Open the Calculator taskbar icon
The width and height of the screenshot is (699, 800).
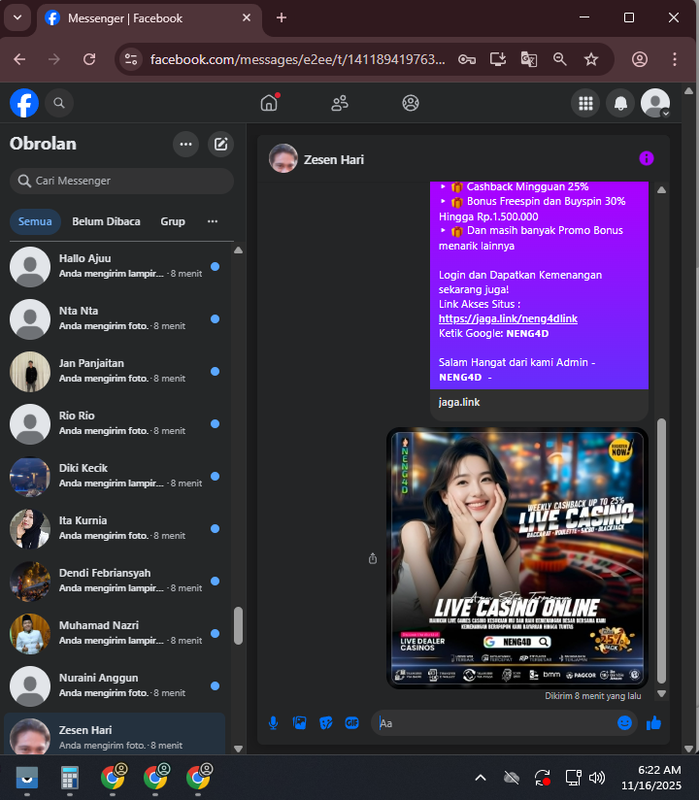click(x=69, y=778)
